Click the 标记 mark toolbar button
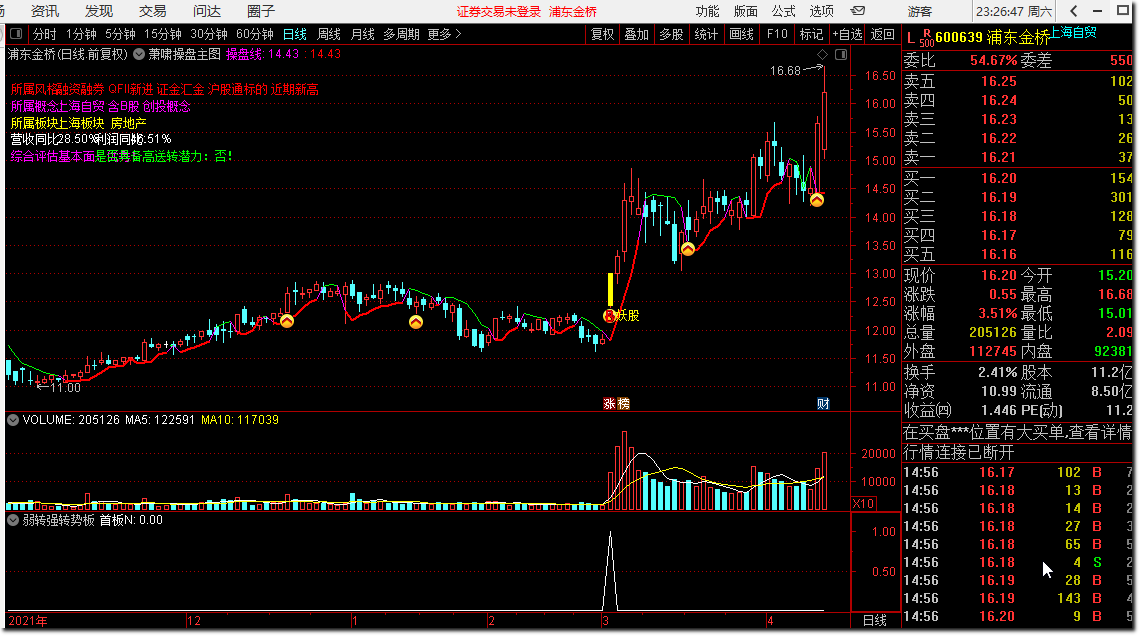The height and width of the screenshot is (636, 1141). click(811, 34)
